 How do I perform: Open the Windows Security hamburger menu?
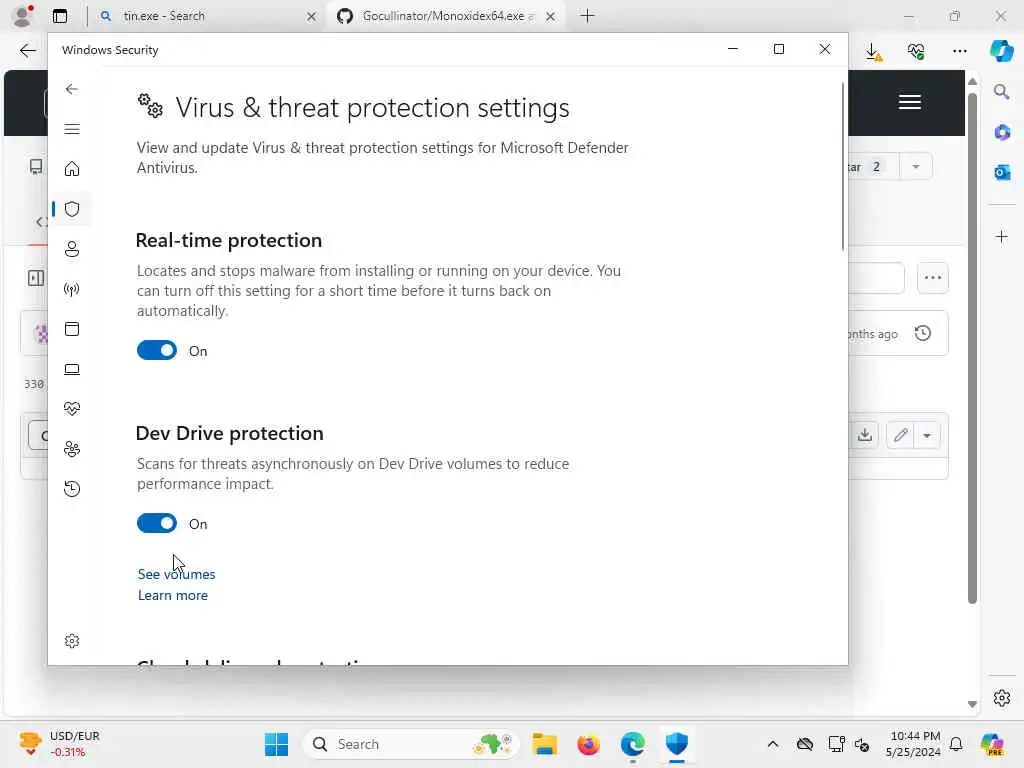click(x=72, y=129)
